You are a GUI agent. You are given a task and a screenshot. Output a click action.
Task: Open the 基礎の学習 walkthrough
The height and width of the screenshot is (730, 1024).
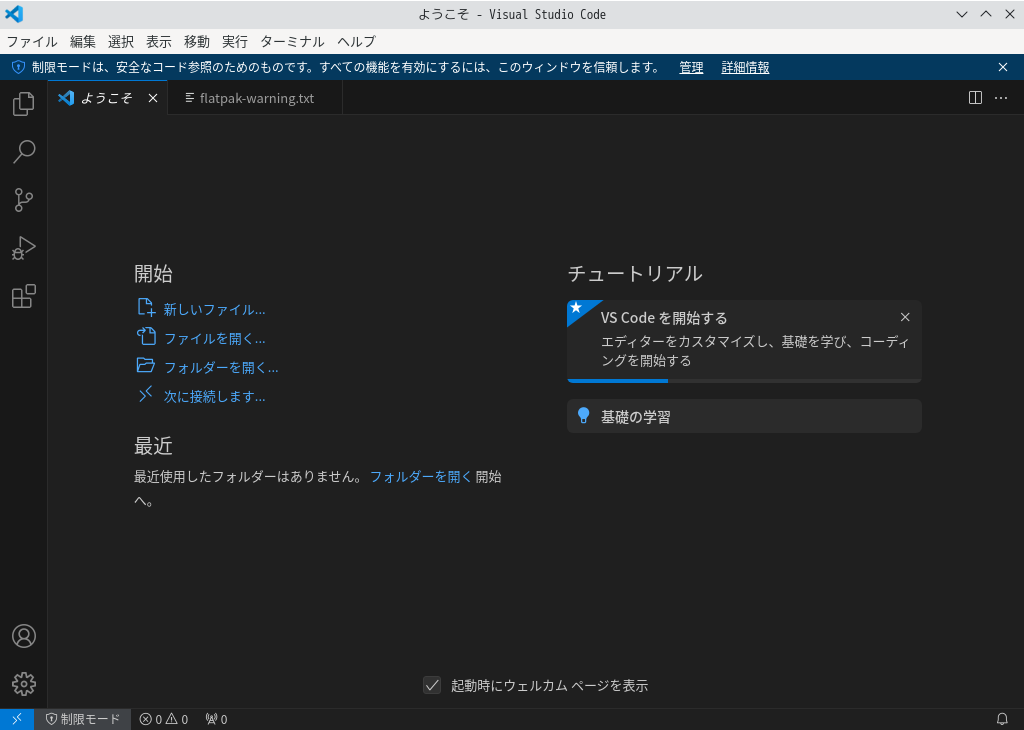click(x=744, y=416)
